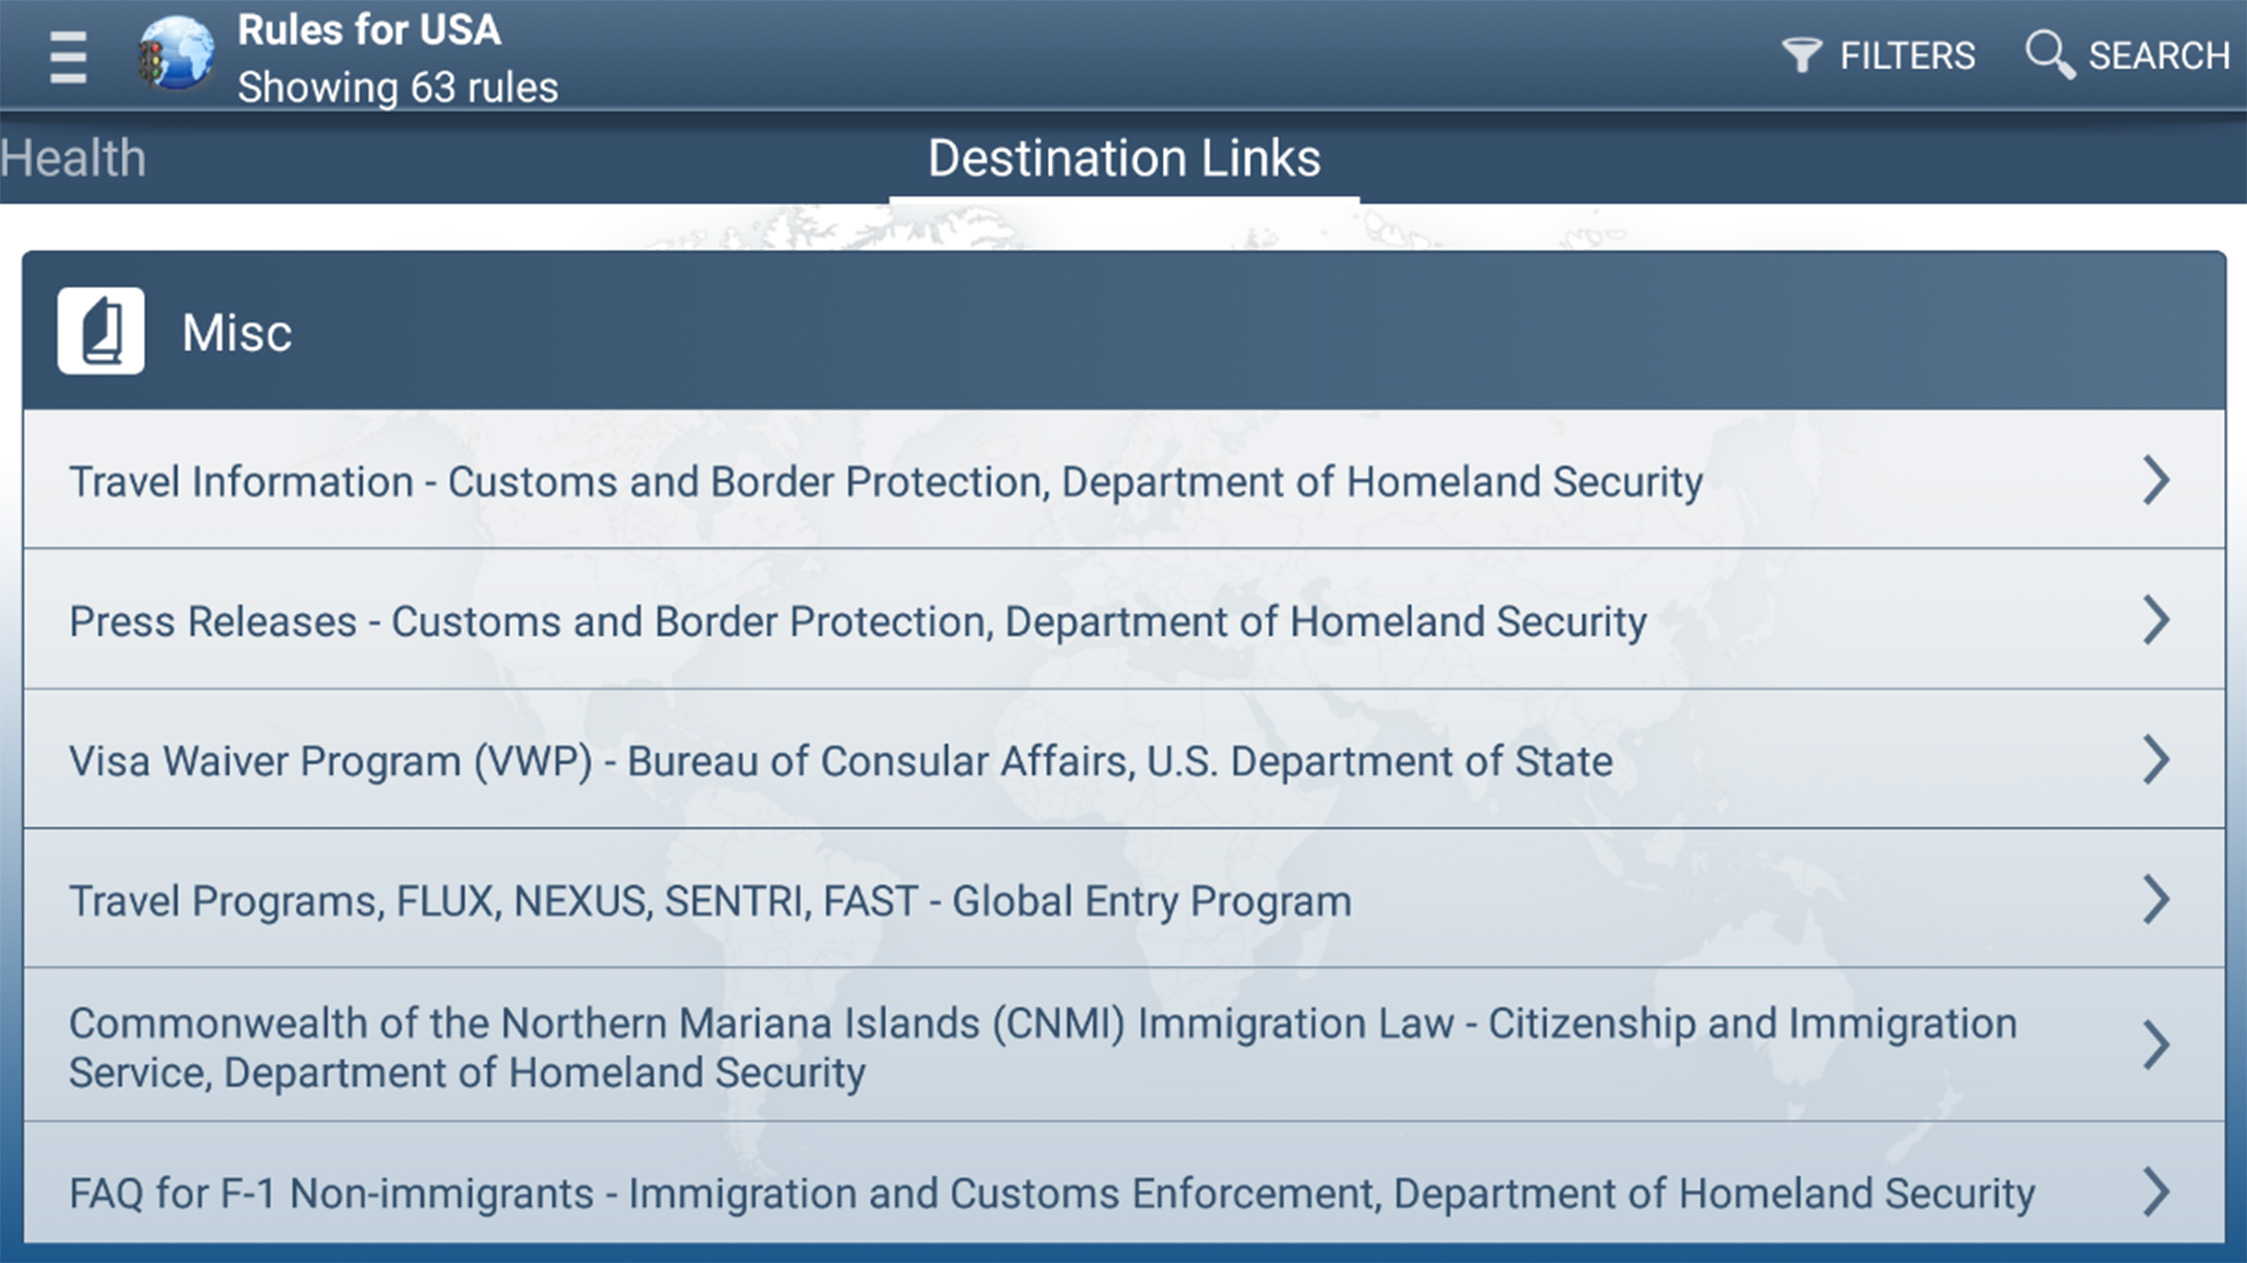Expand Press Releases row chevron
Image resolution: width=2247 pixels, height=1263 pixels.
click(x=2156, y=620)
